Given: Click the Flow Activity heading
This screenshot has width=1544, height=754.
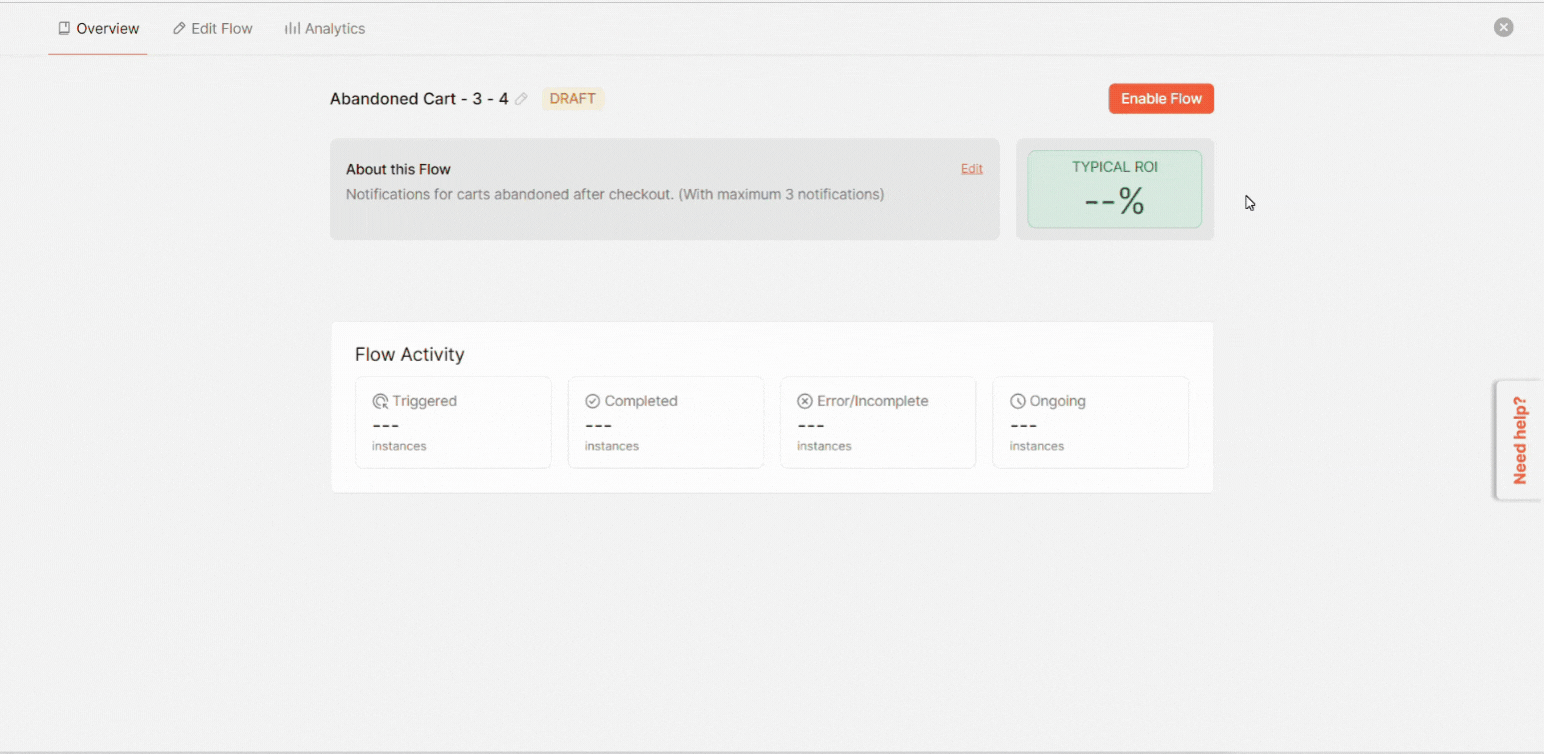Looking at the screenshot, I should pos(410,354).
